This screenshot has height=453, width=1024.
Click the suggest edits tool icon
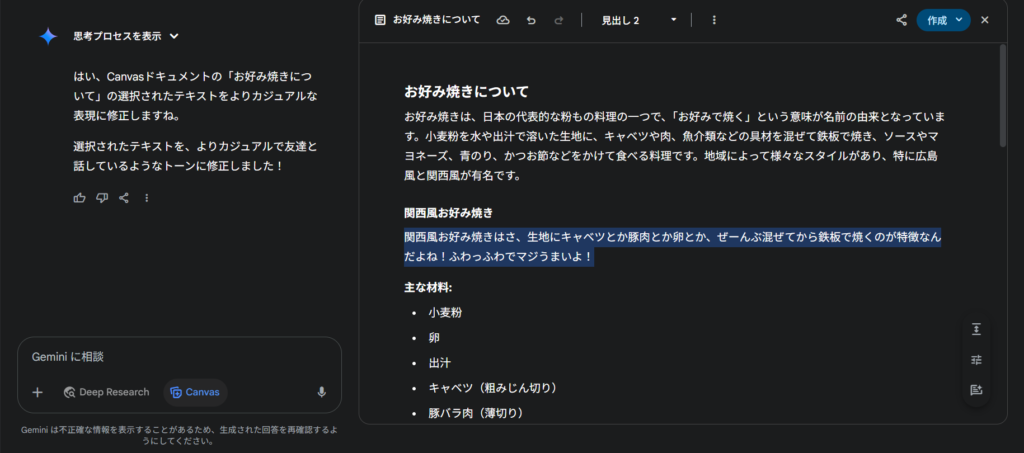coord(976,390)
